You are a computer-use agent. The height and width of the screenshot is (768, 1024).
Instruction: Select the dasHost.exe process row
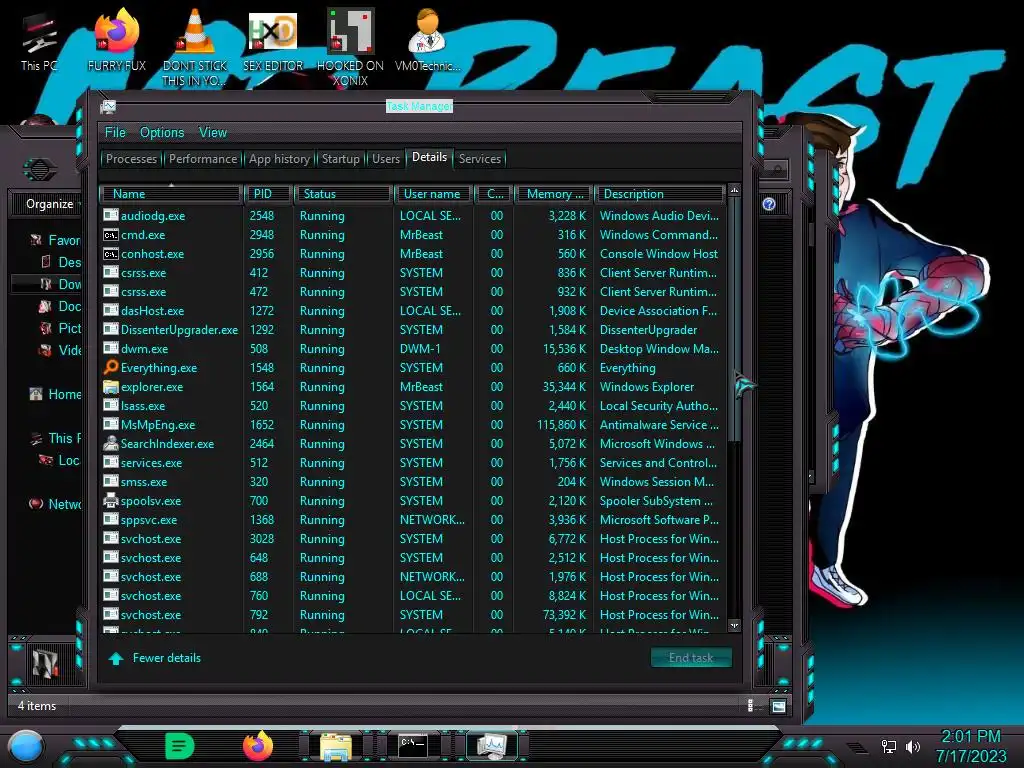coord(413,311)
